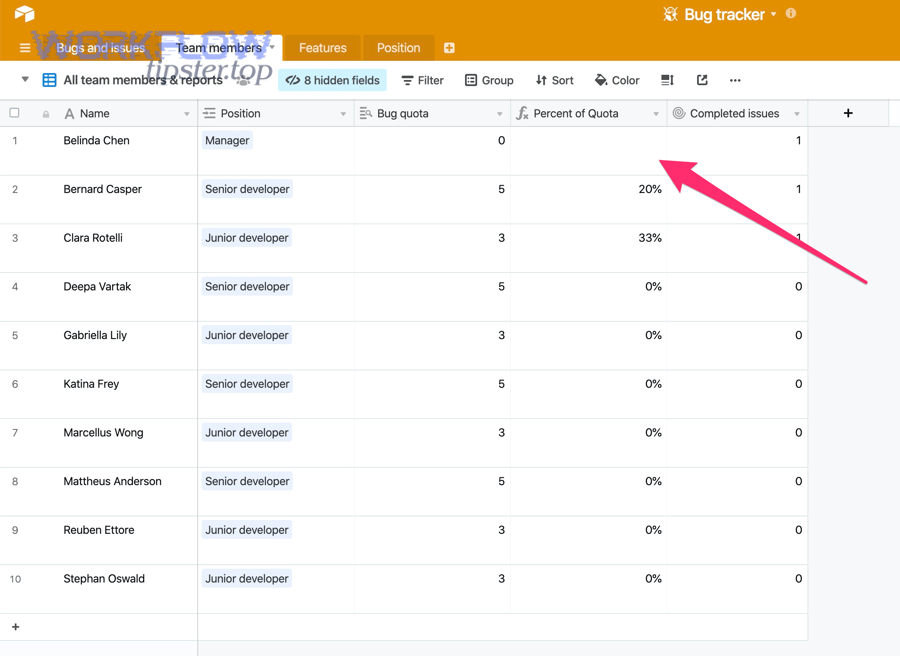Open the three-dot view menu icon

pos(735,79)
